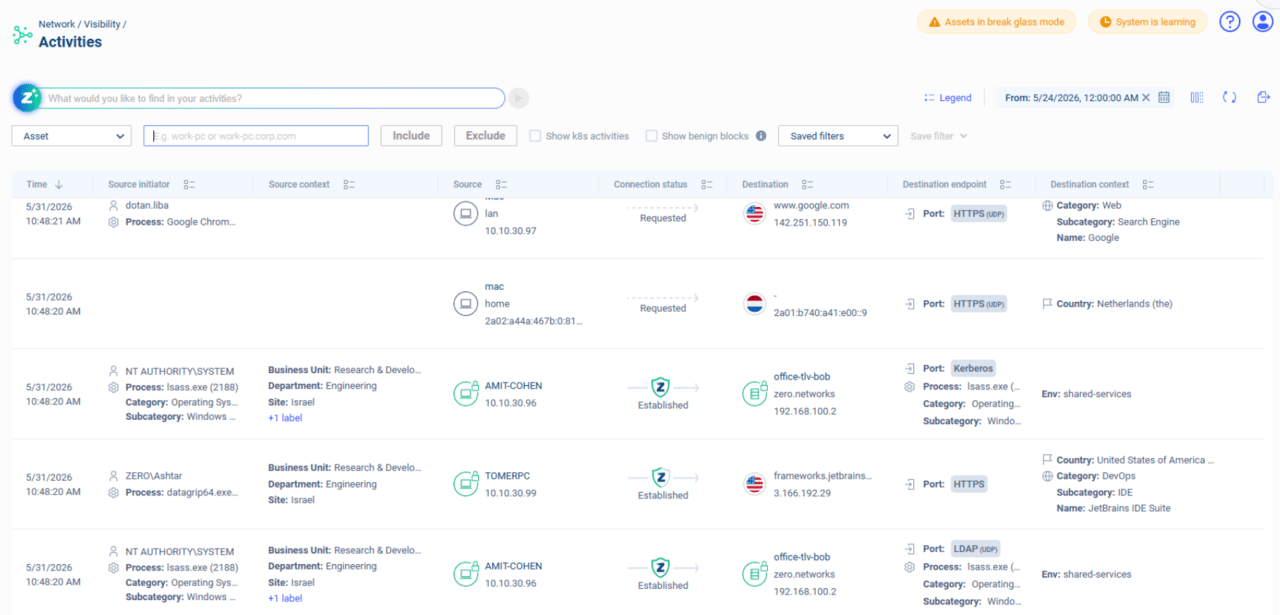Click the US flag for www.google.com
The height and width of the screenshot is (615, 1280).
click(x=755, y=213)
